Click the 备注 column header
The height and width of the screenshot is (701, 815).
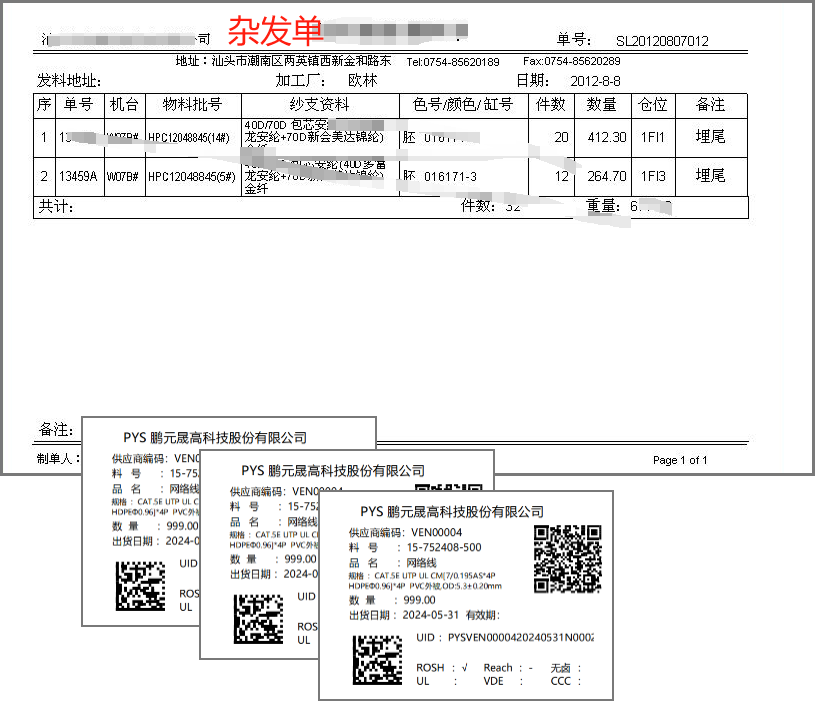point(711,105)
